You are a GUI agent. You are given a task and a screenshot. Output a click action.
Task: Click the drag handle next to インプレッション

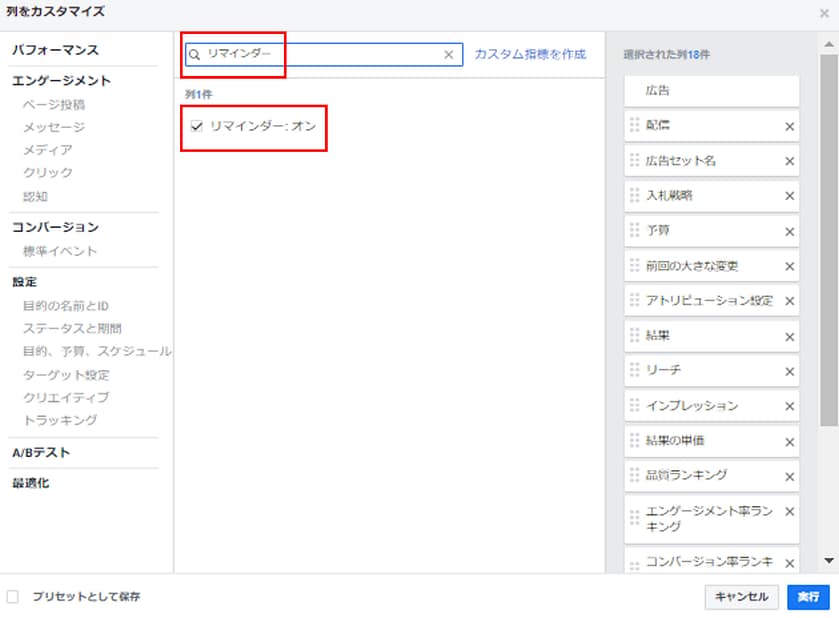[x=635, y=406]
